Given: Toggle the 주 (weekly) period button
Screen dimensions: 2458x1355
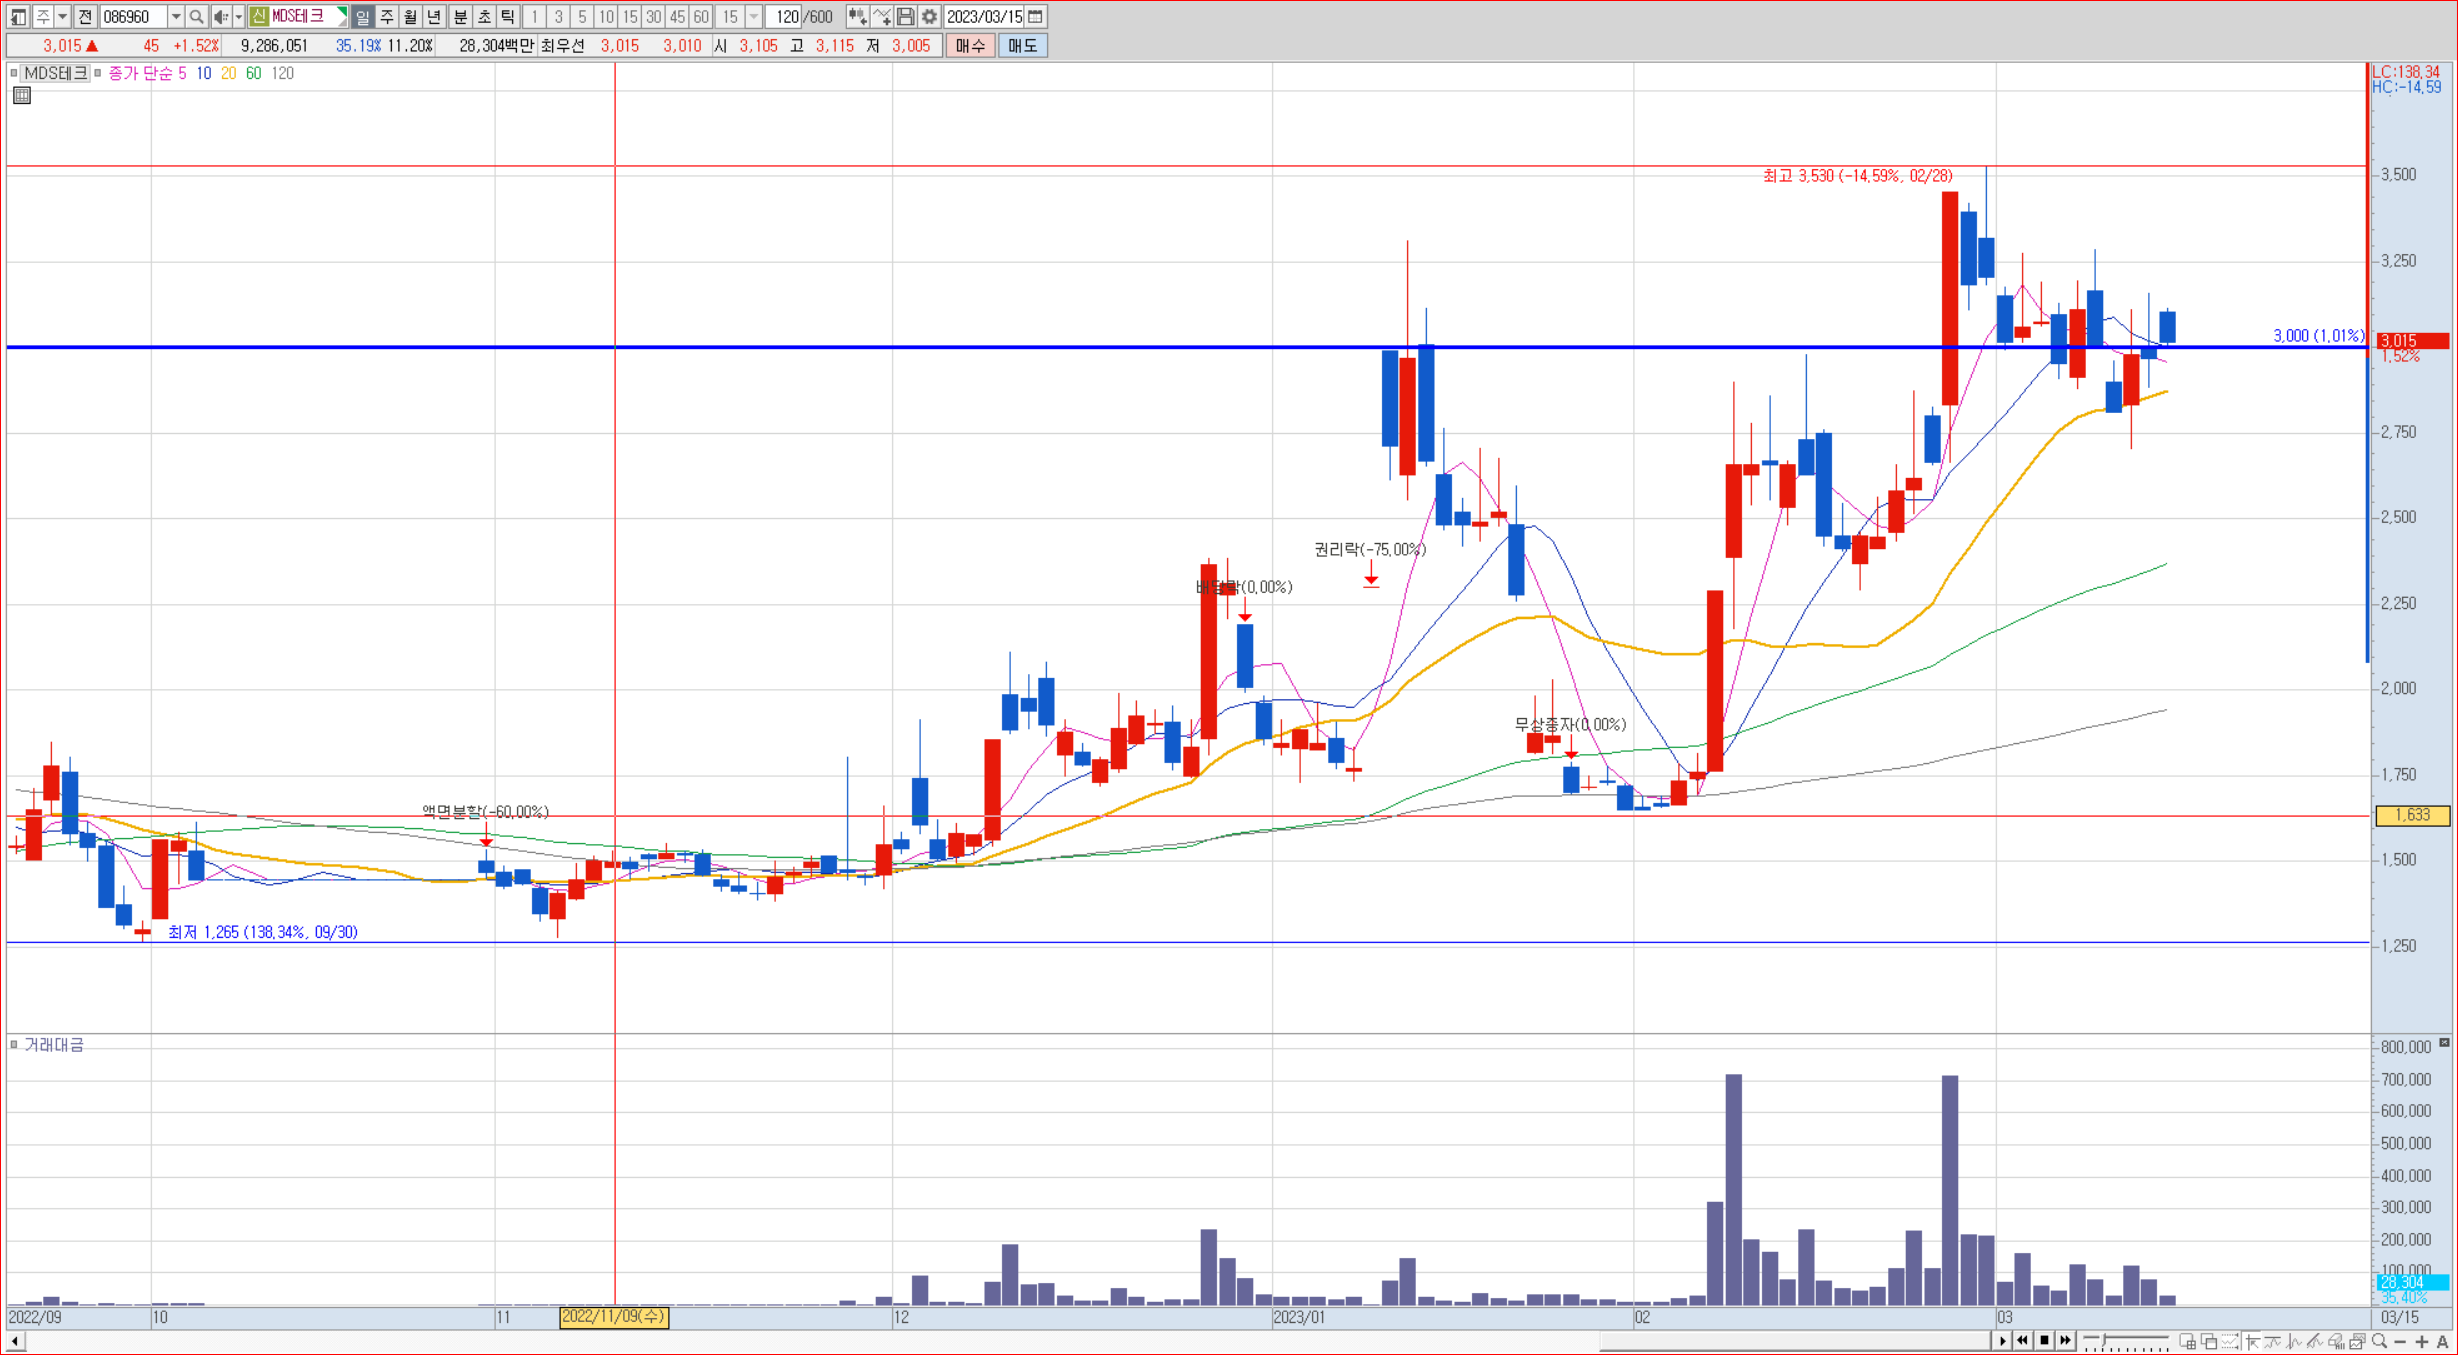Looking at the screenshot, I should pyautogui.click(x=387, y=17).
